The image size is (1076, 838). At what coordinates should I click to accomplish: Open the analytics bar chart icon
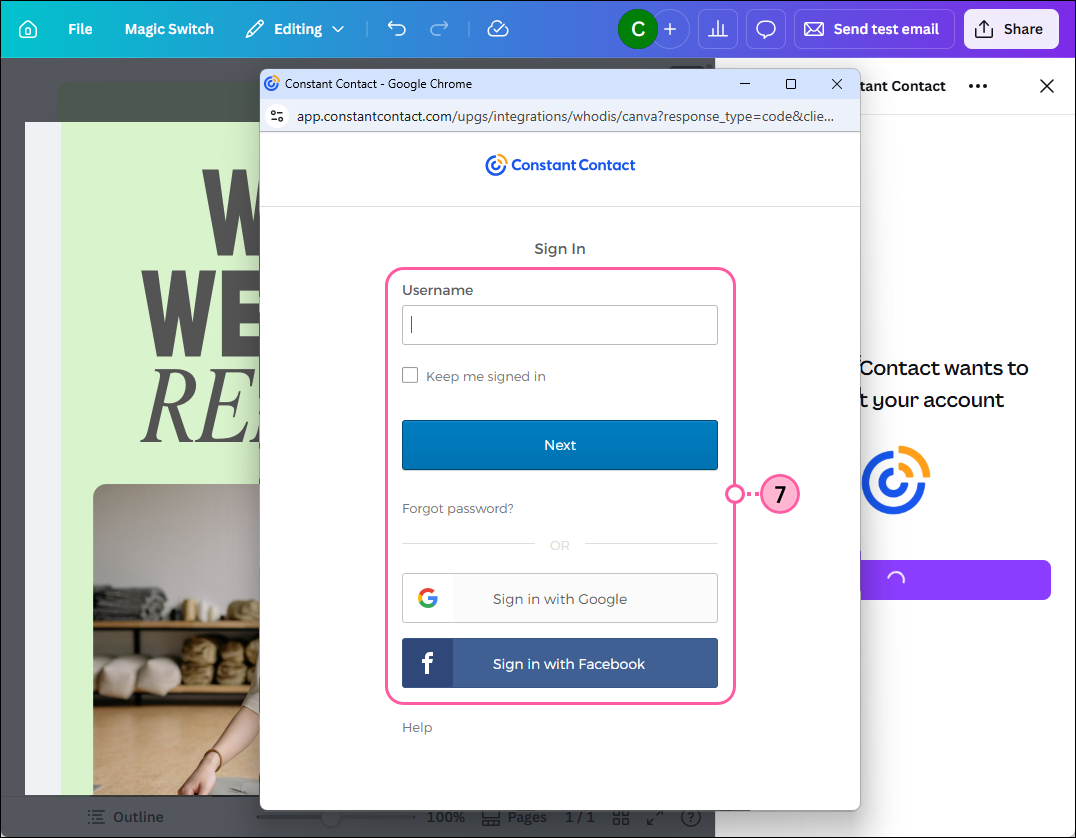(x=718, y=29)
